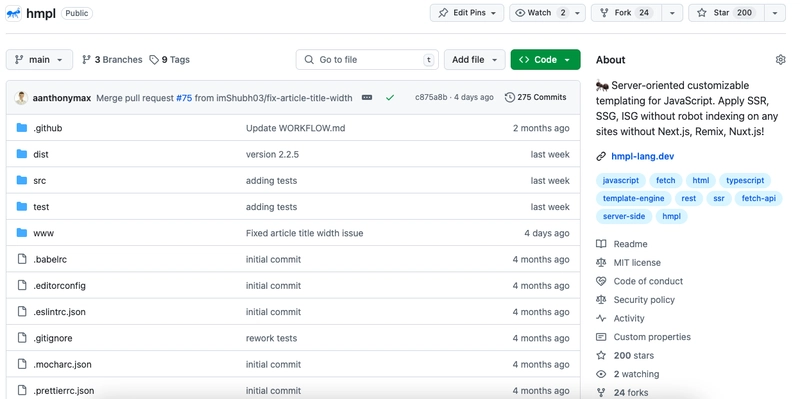Open the main branch dropdown

[39, 60]
